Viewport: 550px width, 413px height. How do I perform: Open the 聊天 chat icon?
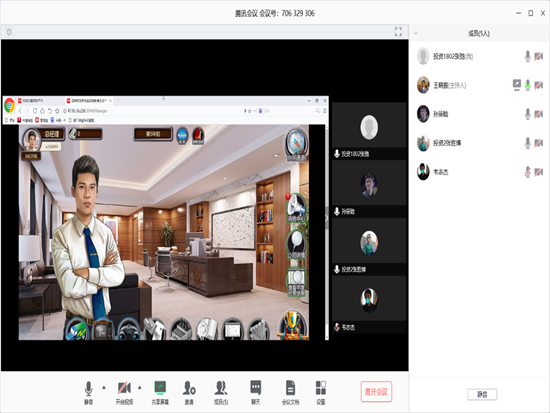(x=255, y=393)
